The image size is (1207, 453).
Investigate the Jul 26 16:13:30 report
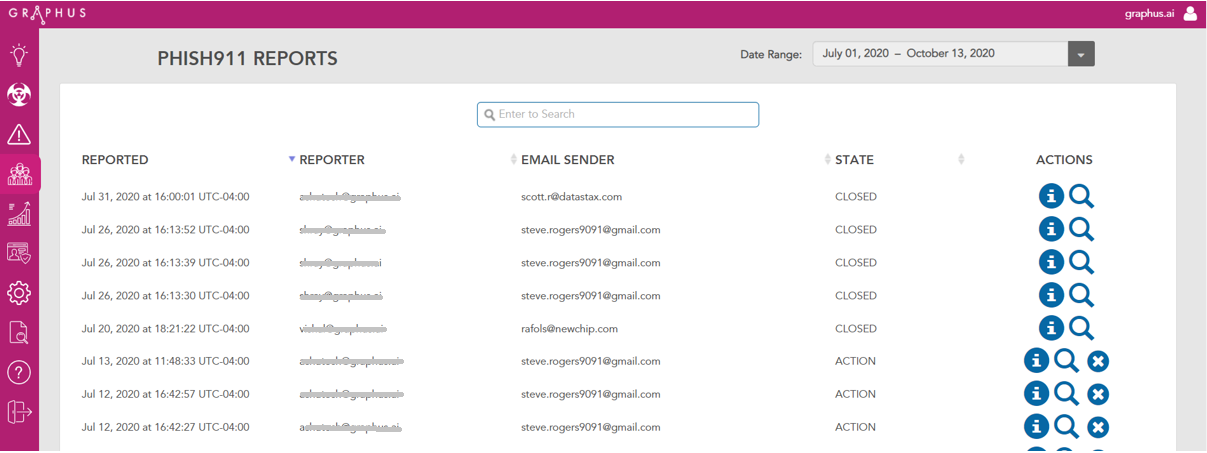click(x=1081, y=295)
